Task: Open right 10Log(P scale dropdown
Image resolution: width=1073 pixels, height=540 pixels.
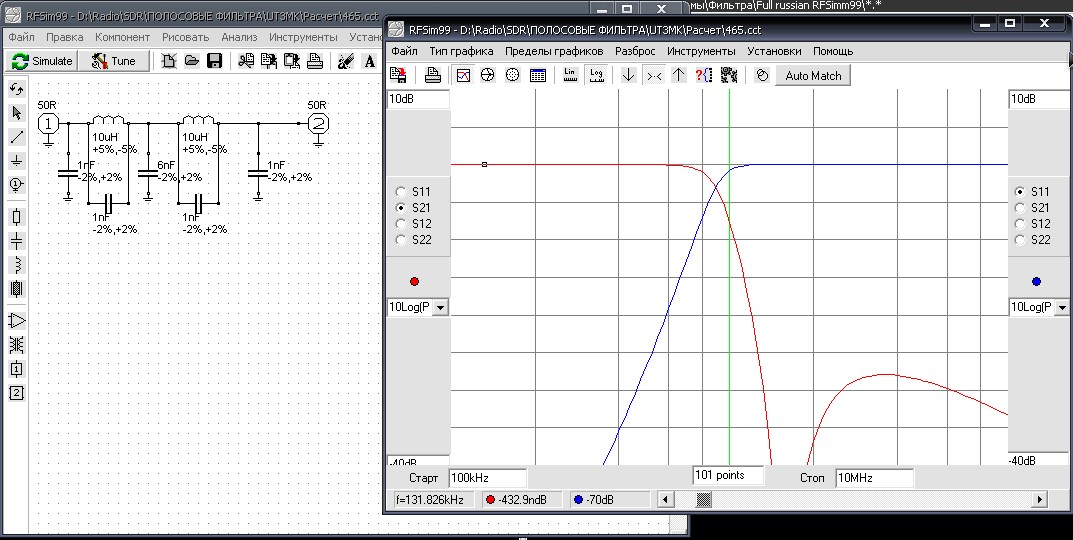Action: pos(1061,308)
